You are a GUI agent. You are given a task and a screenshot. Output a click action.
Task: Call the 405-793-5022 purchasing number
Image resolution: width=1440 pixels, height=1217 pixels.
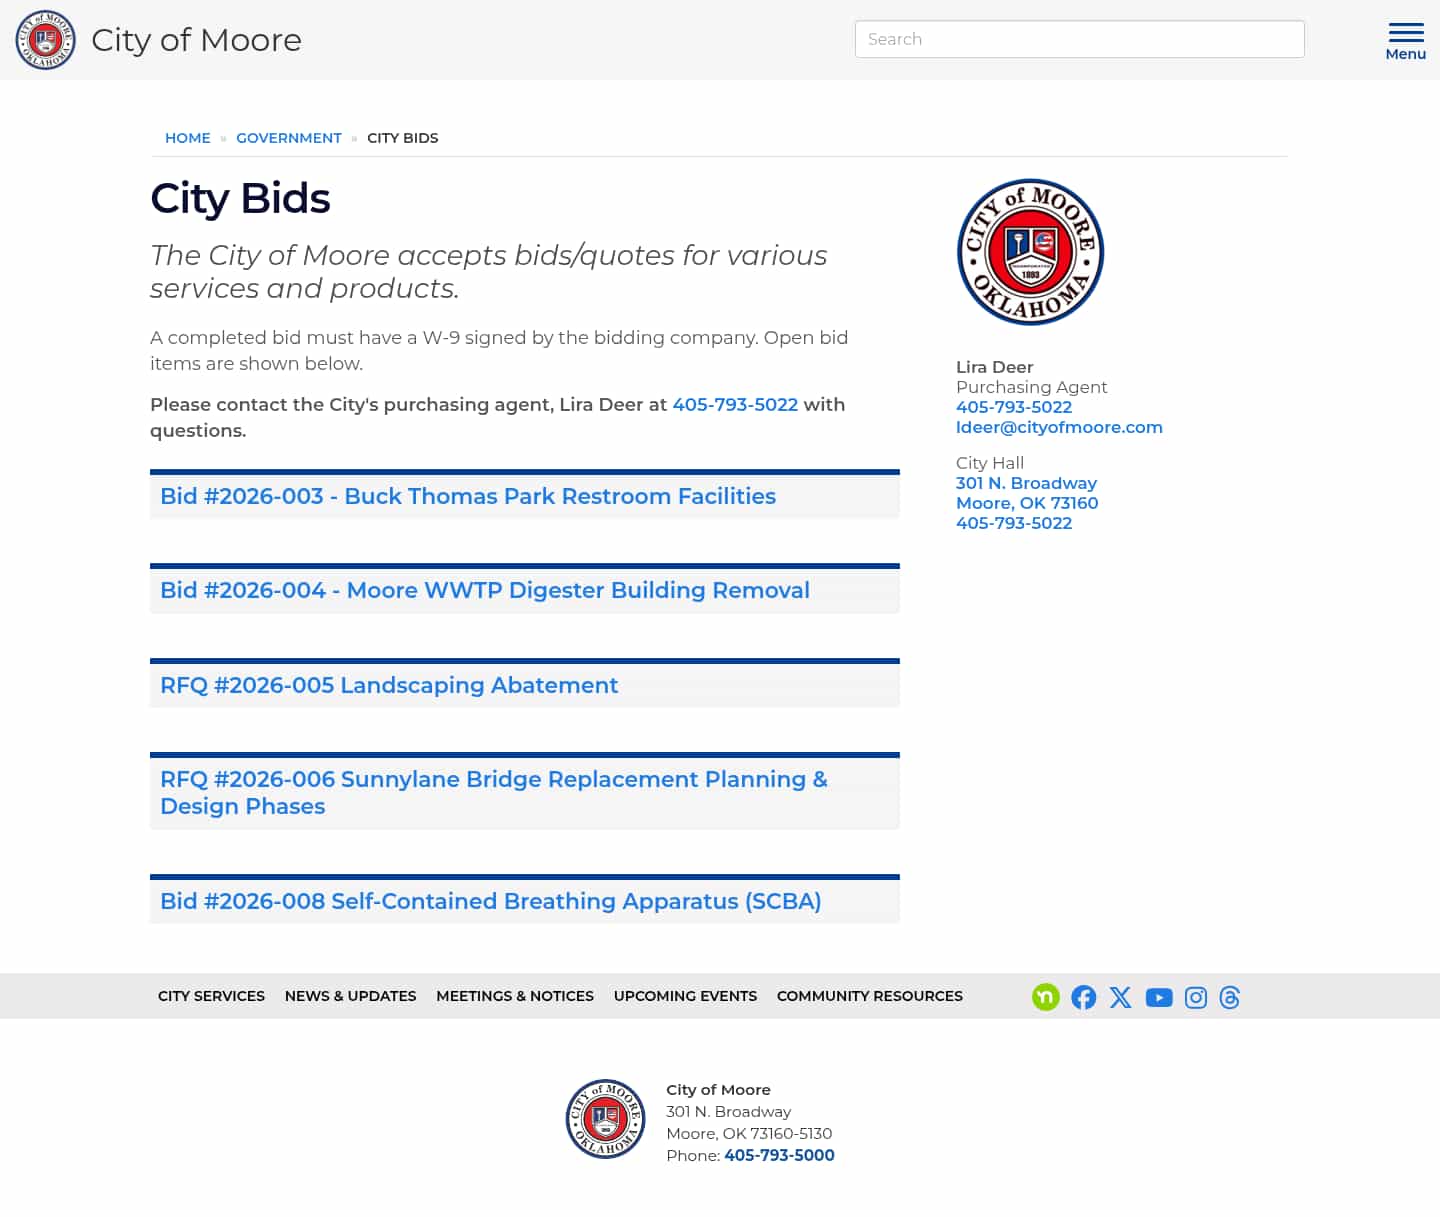pyautogui.click(x=1014, y=407)
